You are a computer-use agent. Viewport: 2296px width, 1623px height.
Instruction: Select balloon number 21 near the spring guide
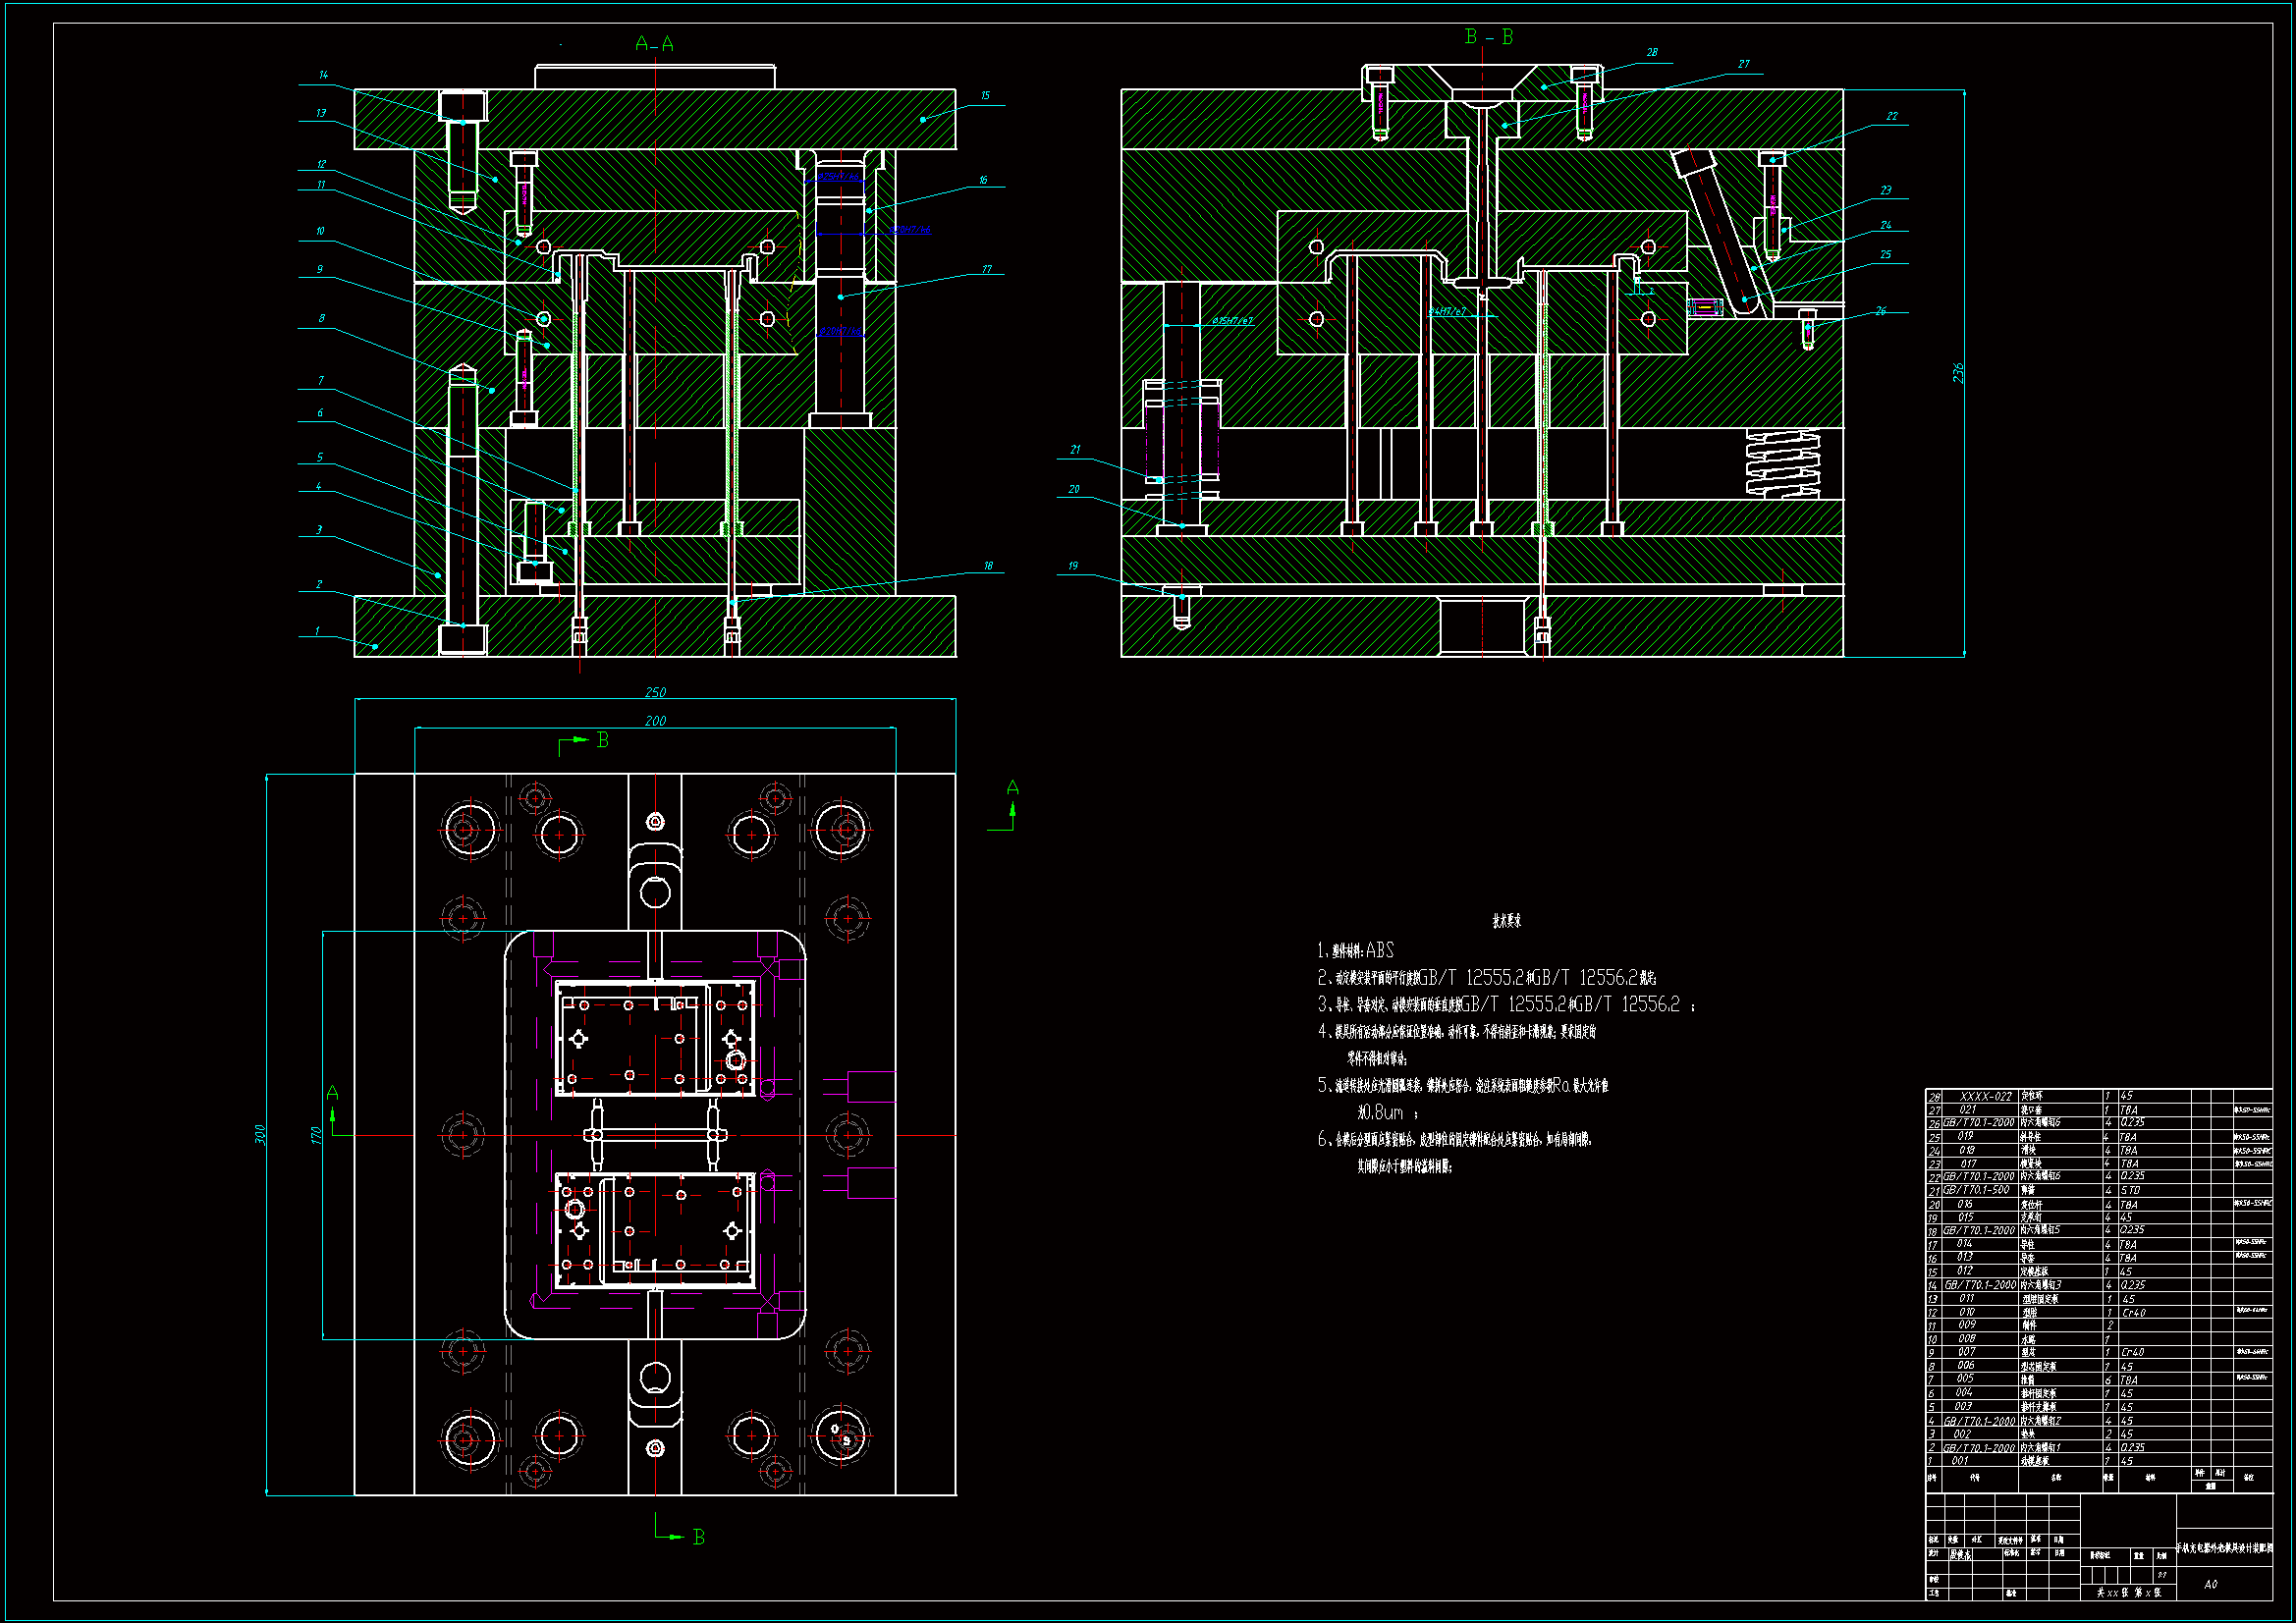(x=1075, y=450)
